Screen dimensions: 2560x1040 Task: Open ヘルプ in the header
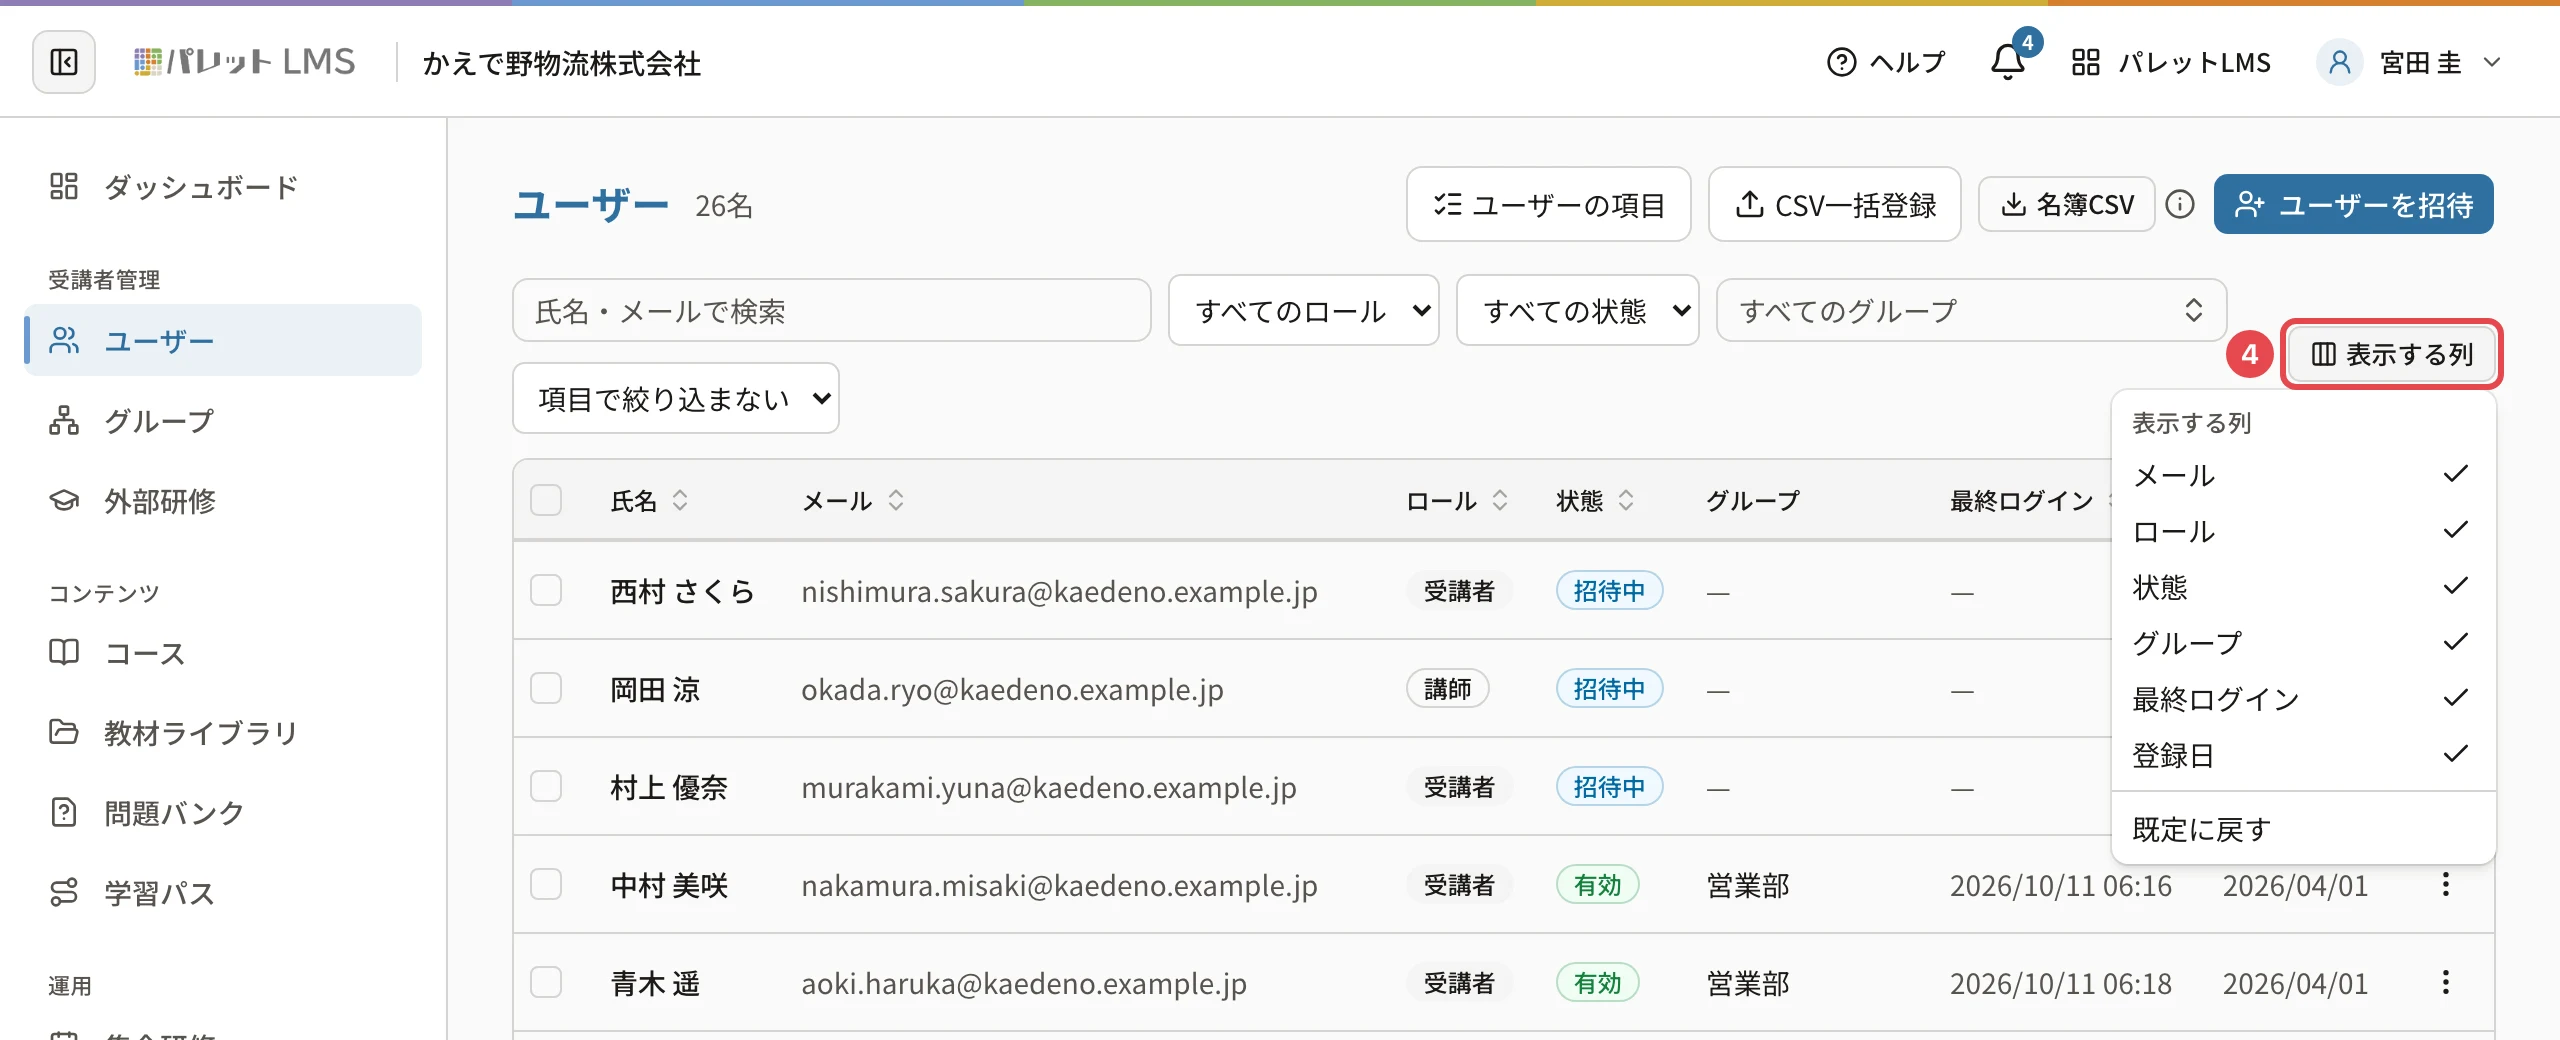(x=1886, y=62)
